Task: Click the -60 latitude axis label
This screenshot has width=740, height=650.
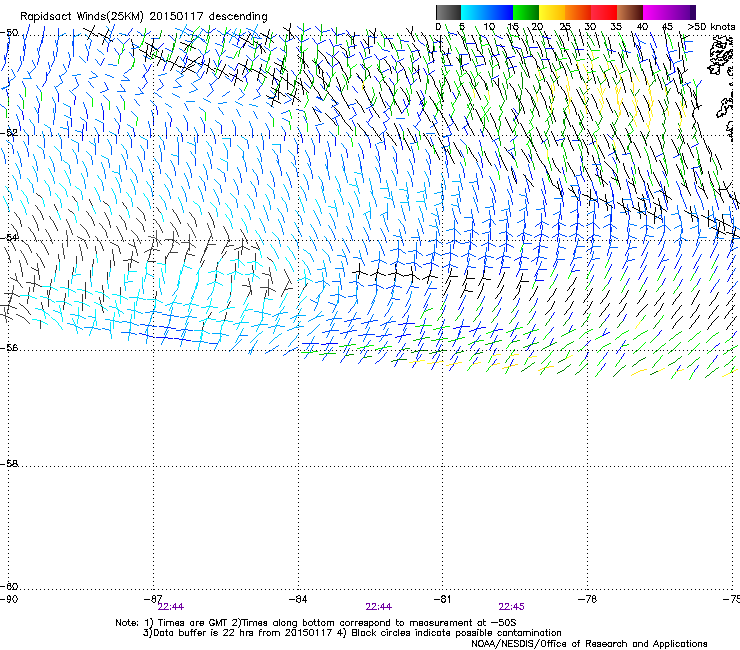Action: point(9,586)
